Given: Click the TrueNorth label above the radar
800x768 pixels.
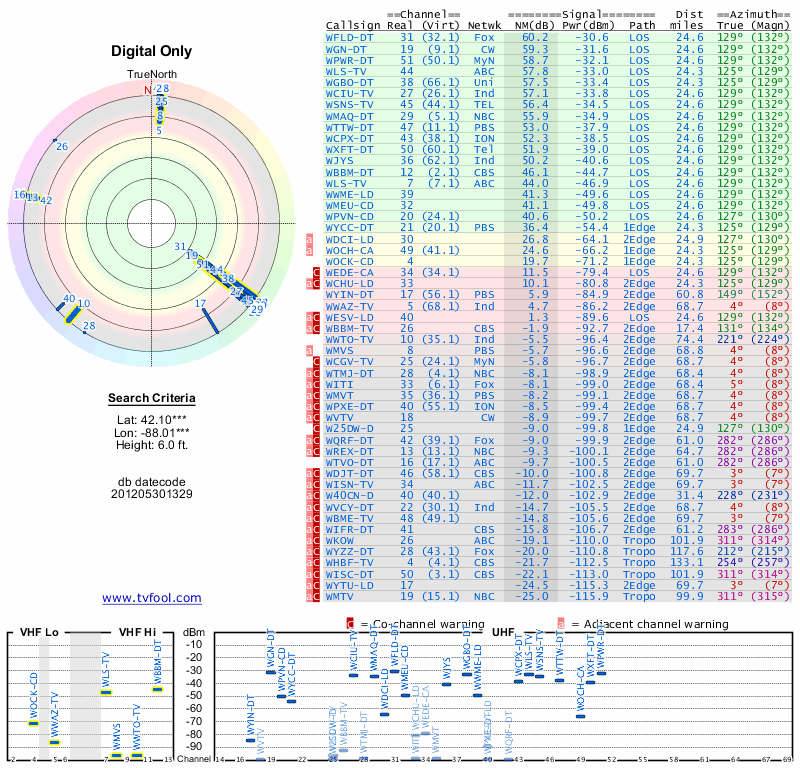Looking at the screenshot, I should tap(152, 75).
